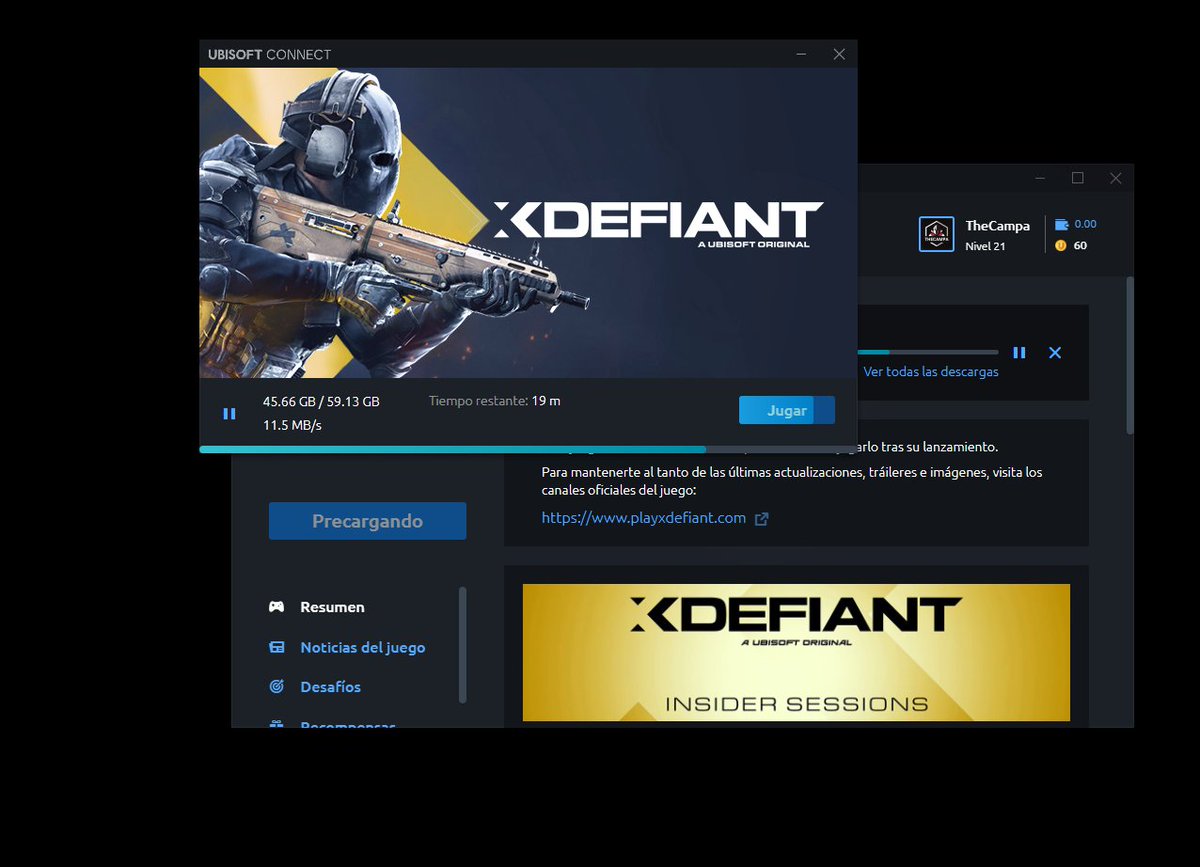Close the front Ubisoft Connect download window

tap(839, 54)
